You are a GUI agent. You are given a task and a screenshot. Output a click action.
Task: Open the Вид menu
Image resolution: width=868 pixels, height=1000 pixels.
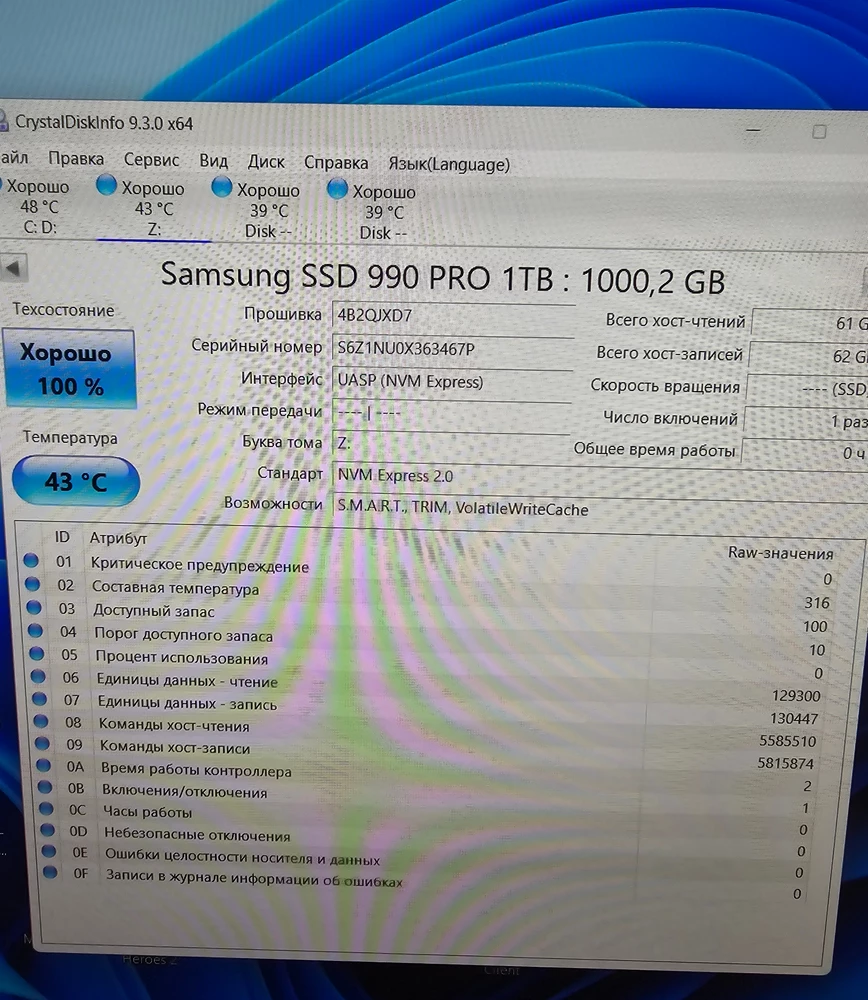(213, 161)
